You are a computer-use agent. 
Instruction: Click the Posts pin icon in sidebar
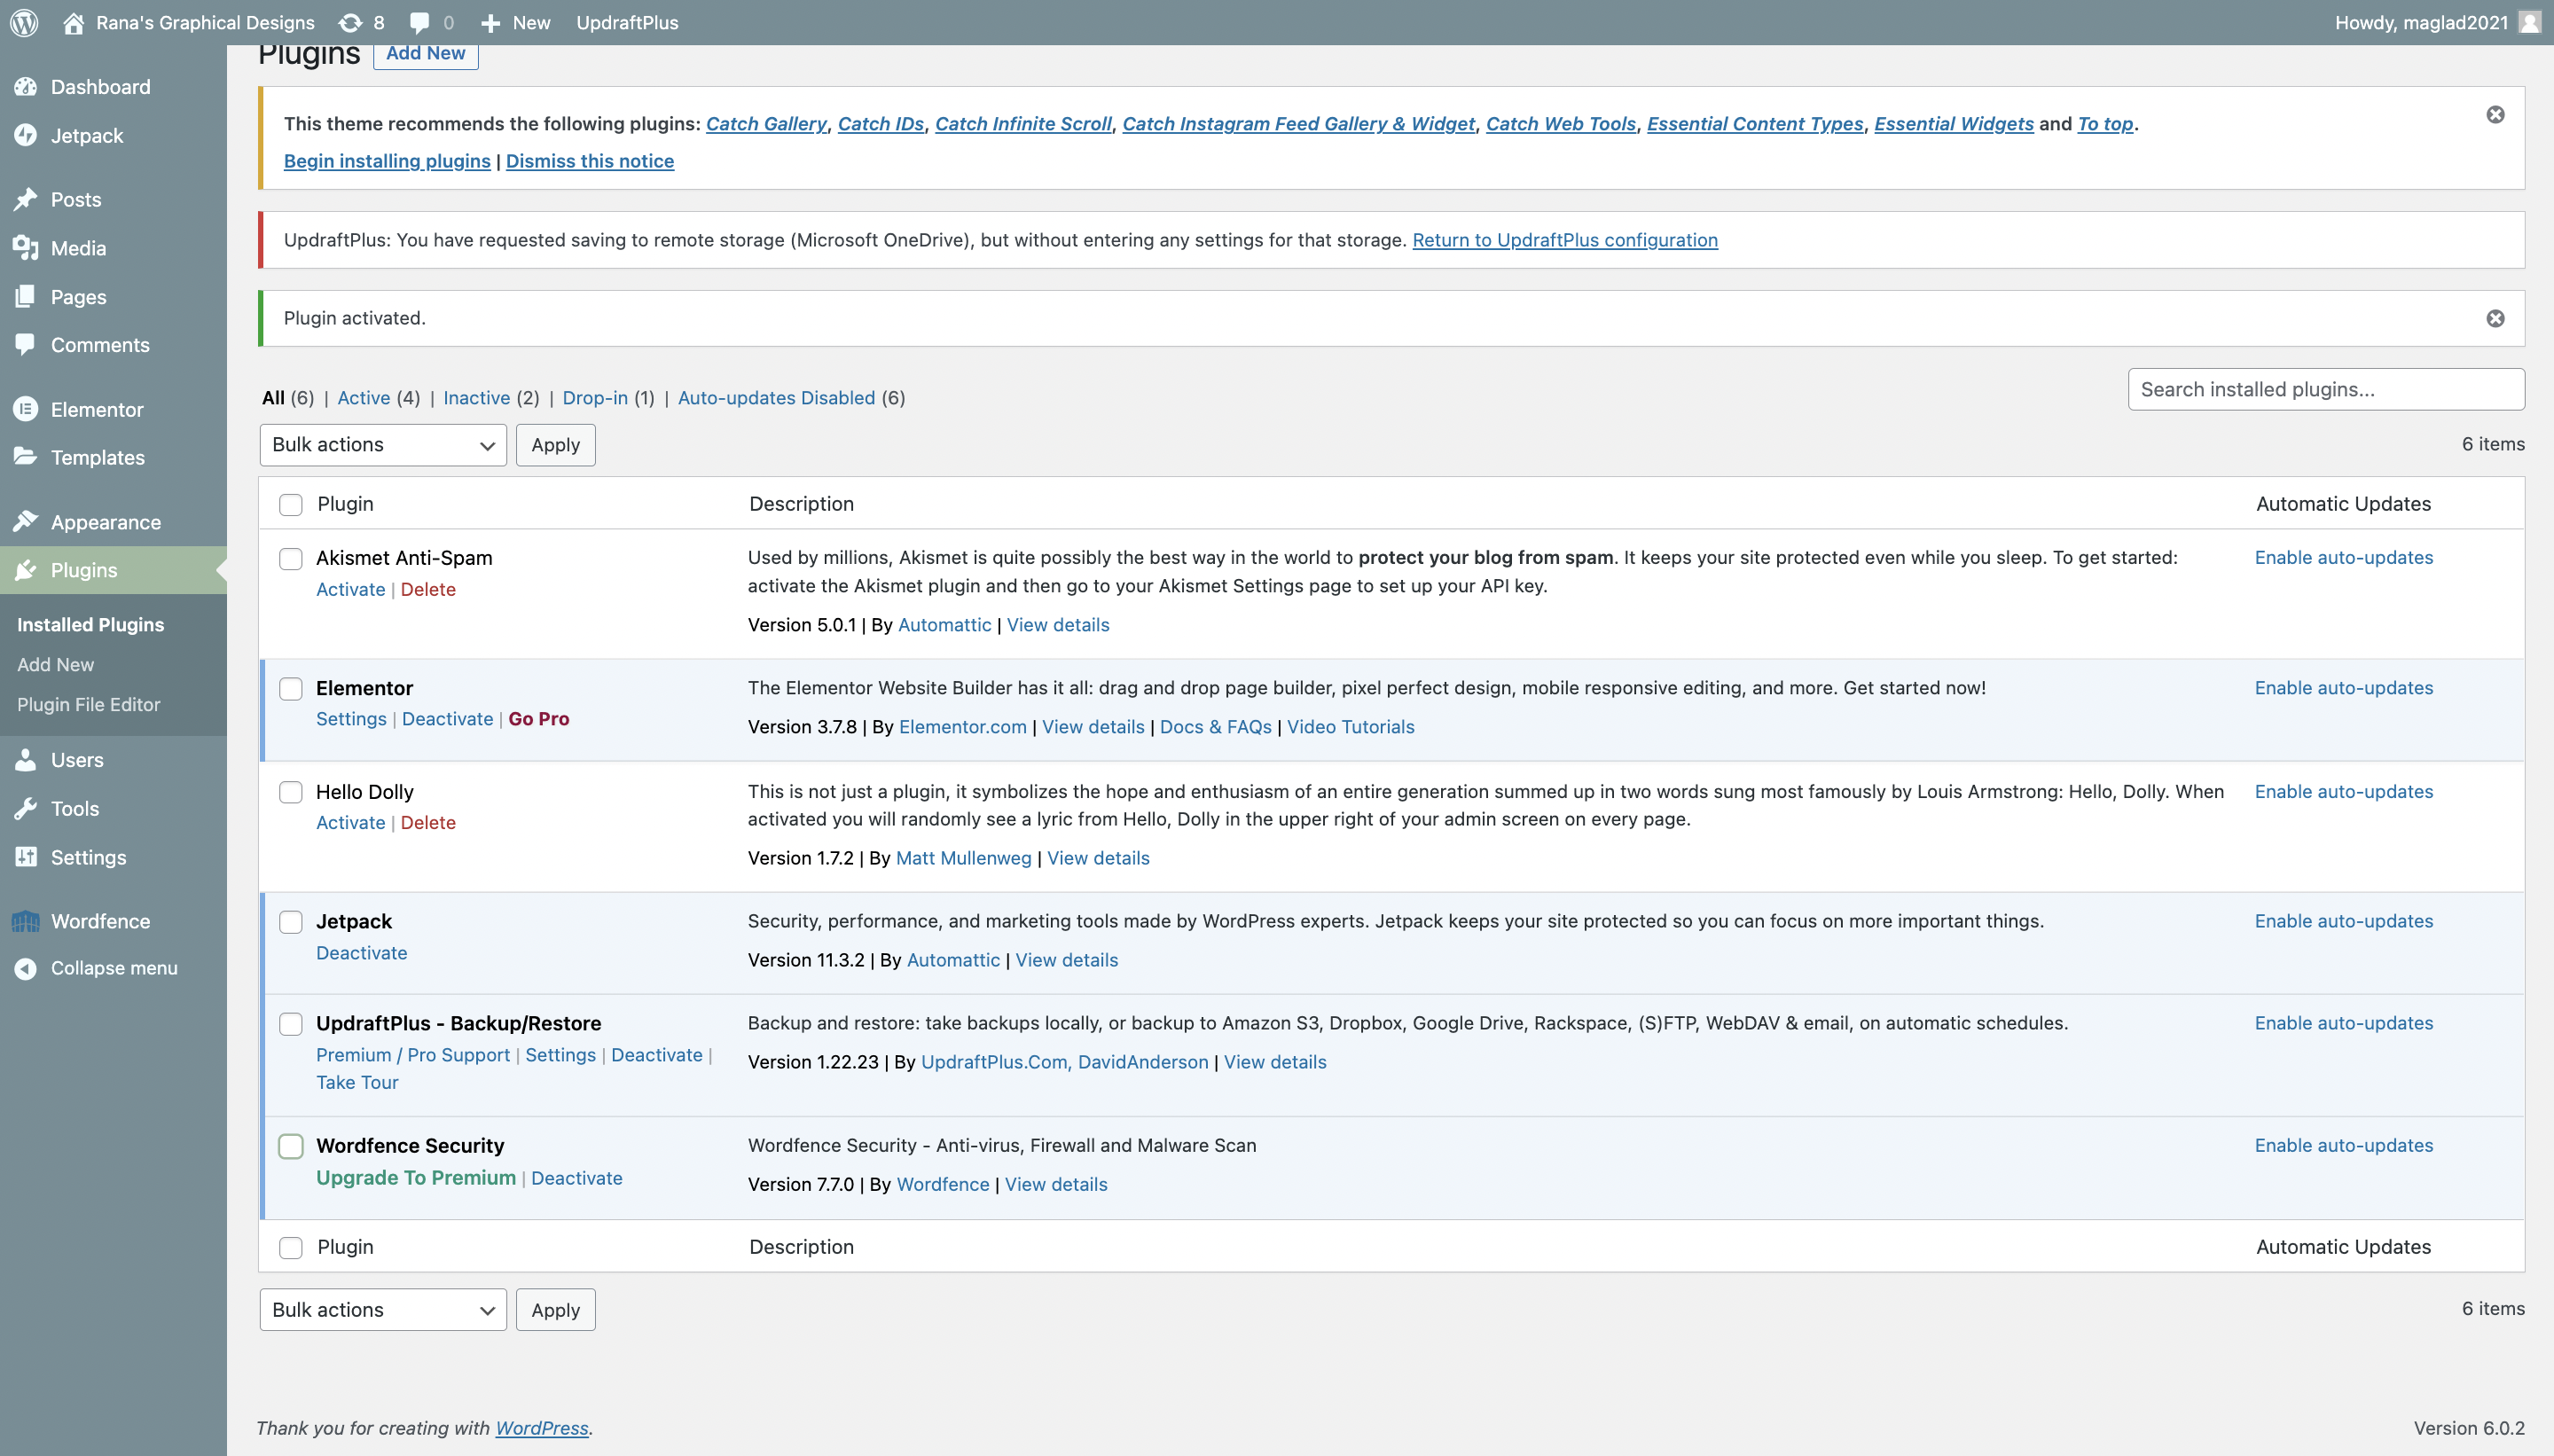click(x=26, y=199)
